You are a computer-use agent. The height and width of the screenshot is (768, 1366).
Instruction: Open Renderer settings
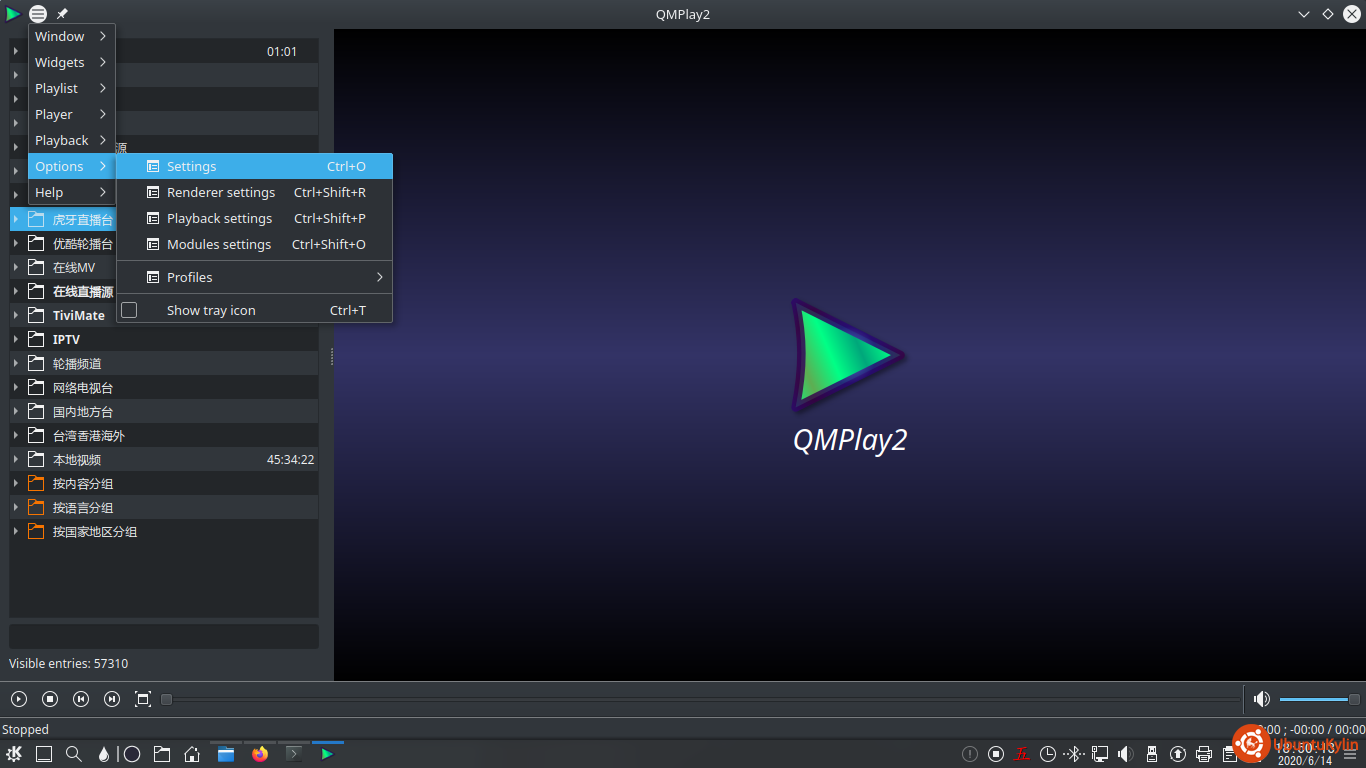click(255, 192)
